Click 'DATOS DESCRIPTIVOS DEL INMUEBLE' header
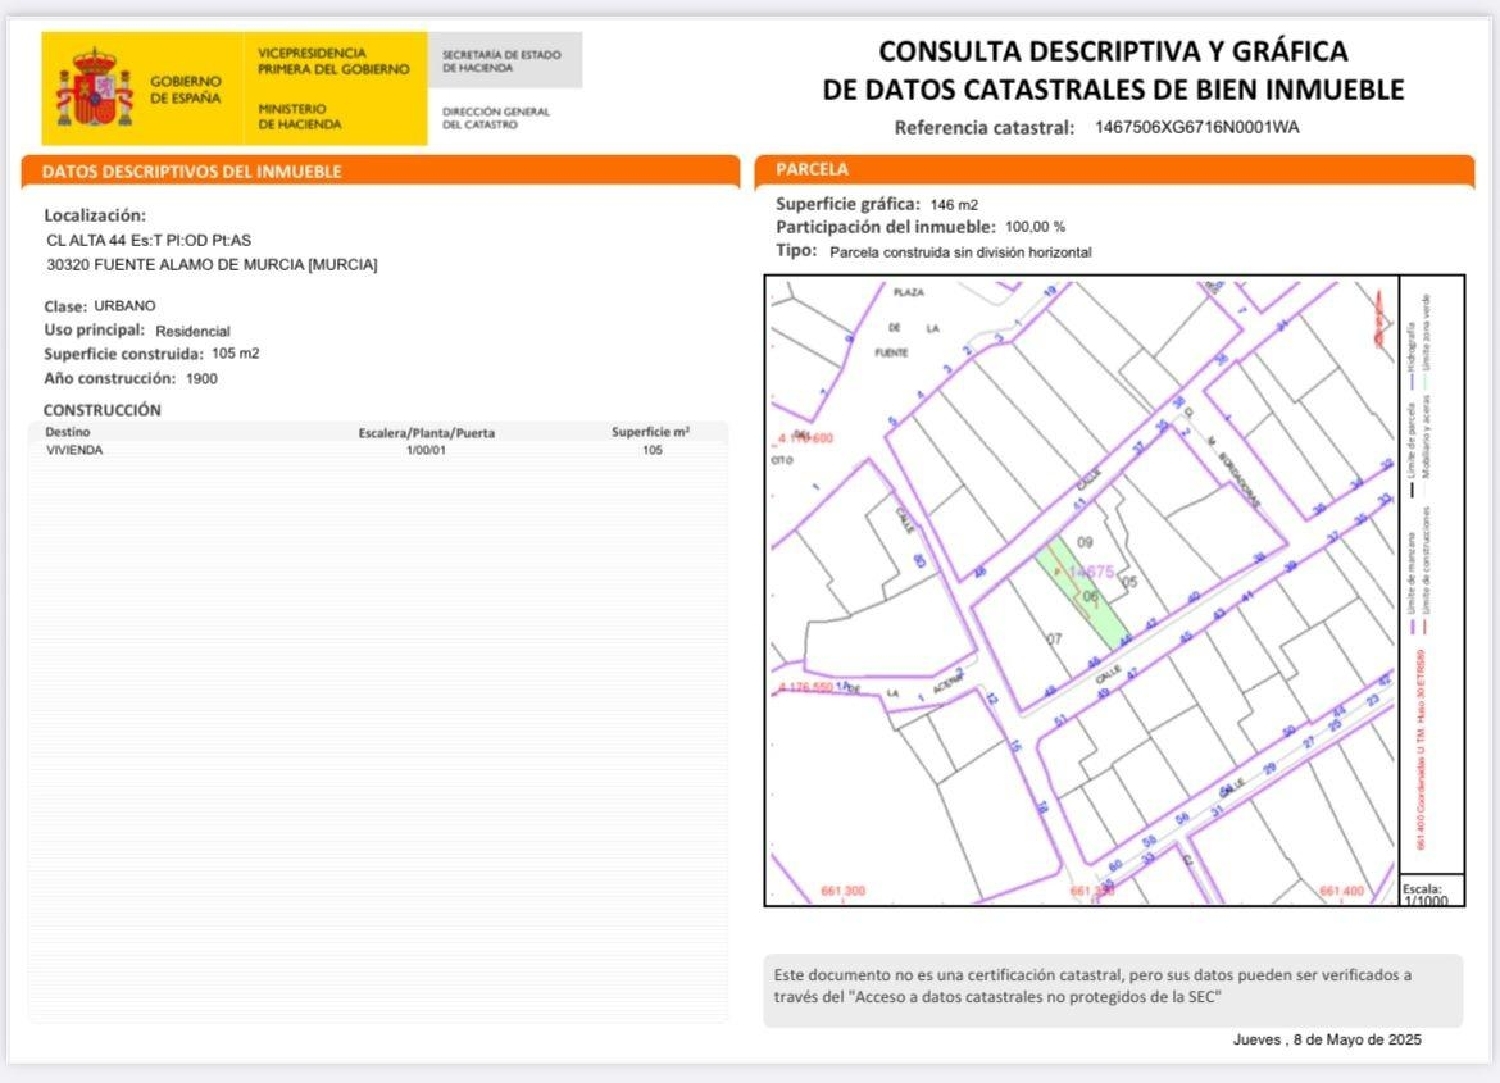 (x=192, y=172)
